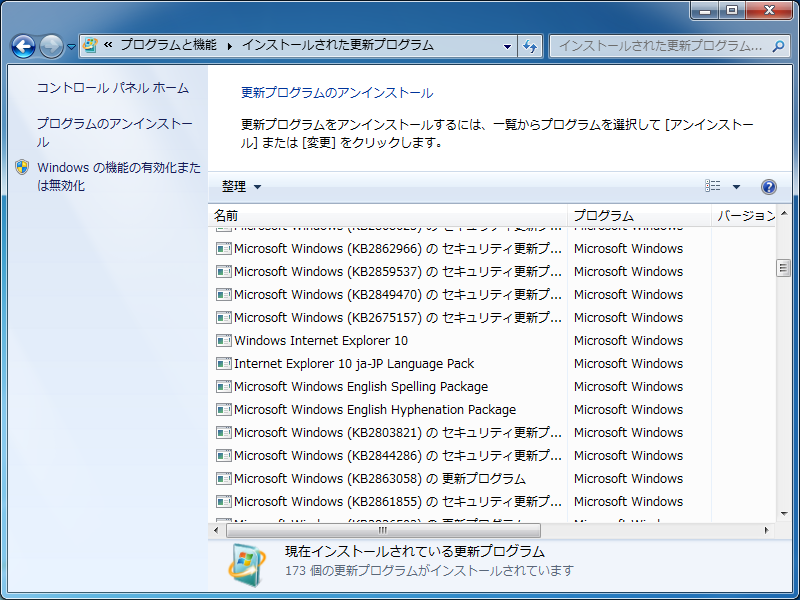Open the 整理 organize menu
The width and height of the screenshot is (800, 600).
click(x=241, y=187)
